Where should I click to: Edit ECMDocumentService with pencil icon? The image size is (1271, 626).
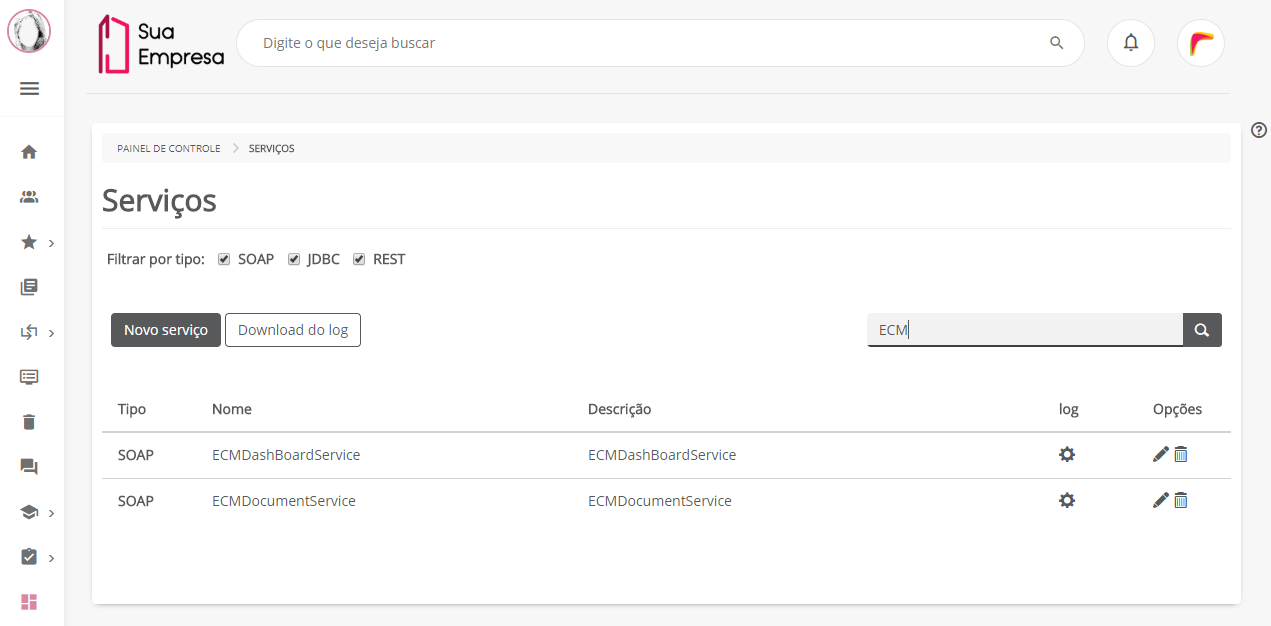coord(1160,501)
